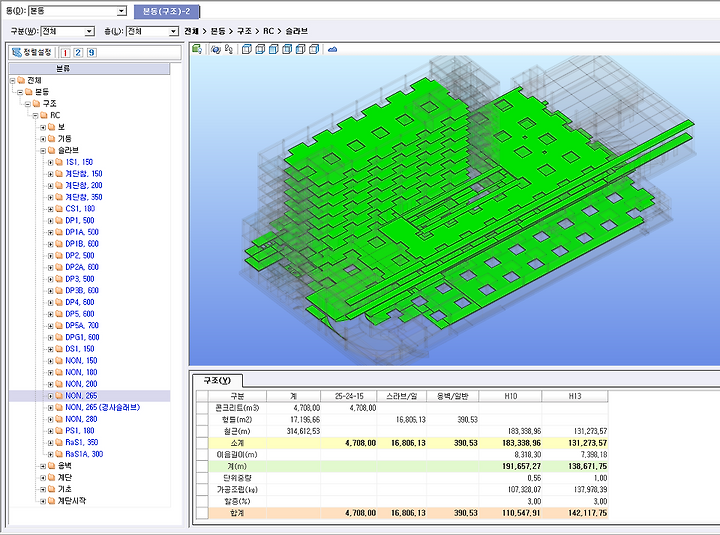Image resolution: width=720 pixels, height=535 pixels.
Task: Click the 스라브/일 column header
Action: pyautogui.click(x=401, y=396)
